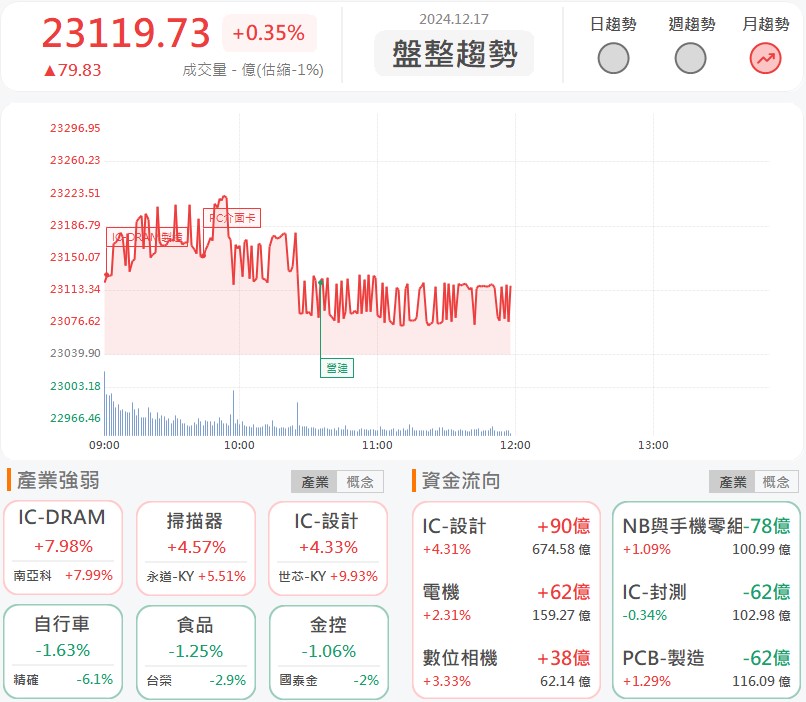Click the 產業強弱 section heading

pyautogui.click(x=58, y=480)
